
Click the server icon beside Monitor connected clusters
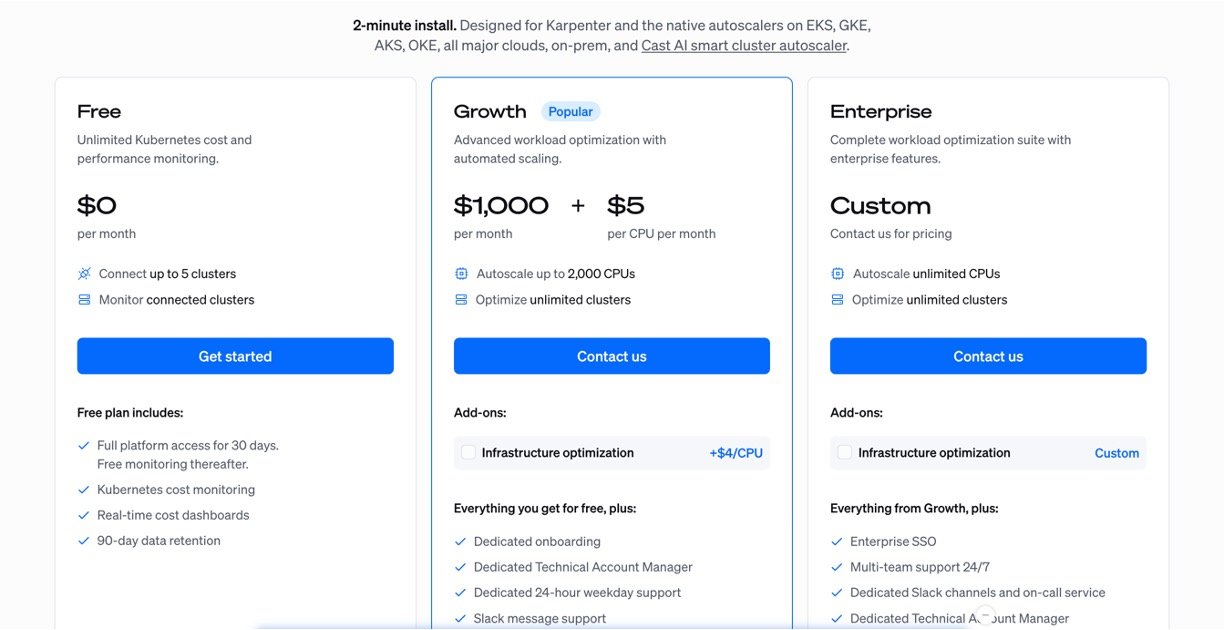pos(84,300)
